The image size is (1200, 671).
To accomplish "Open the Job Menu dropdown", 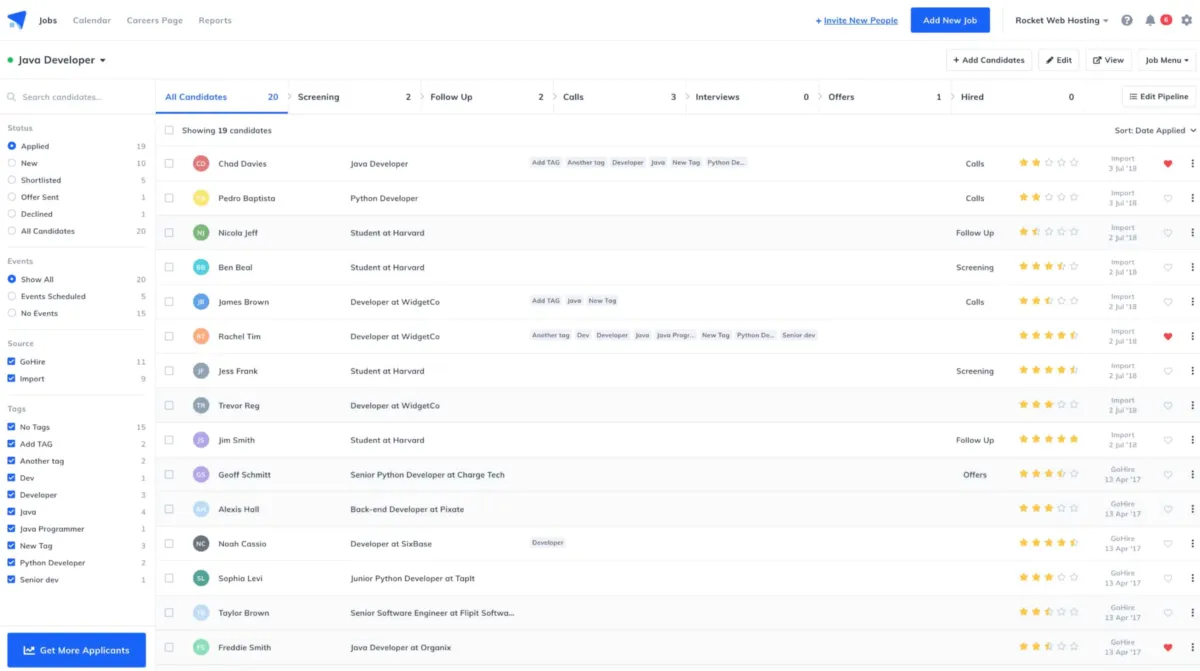I will pyautogui.click(x=1165, y=60).
